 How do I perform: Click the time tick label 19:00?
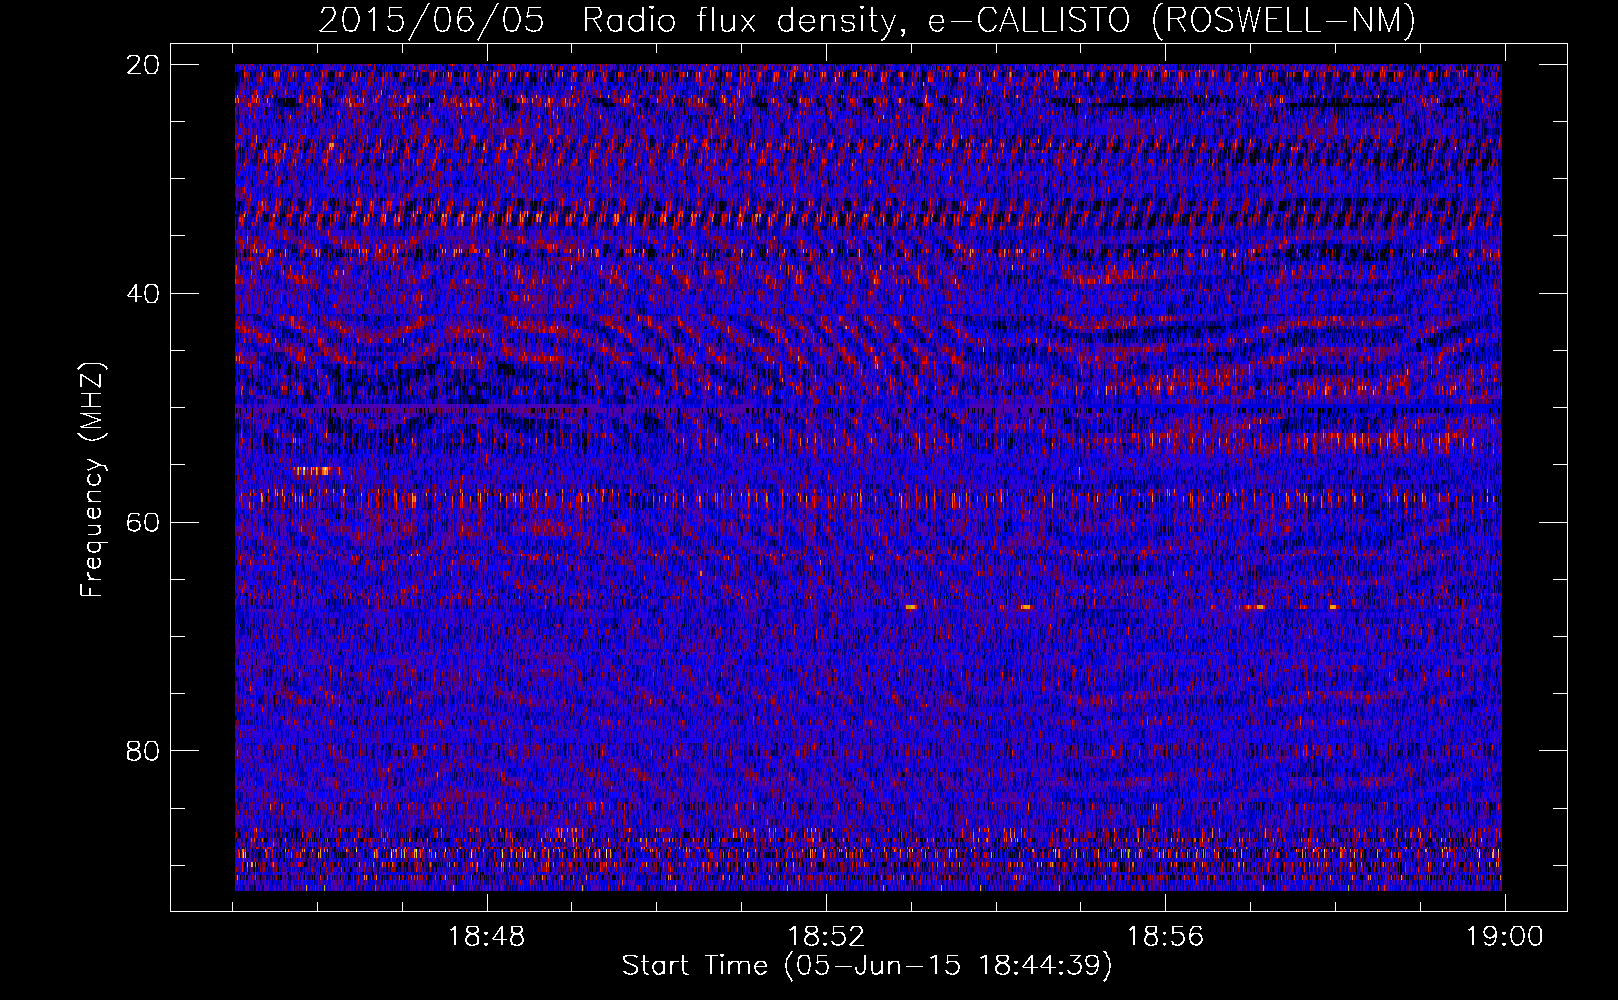tap(1505, 937)
